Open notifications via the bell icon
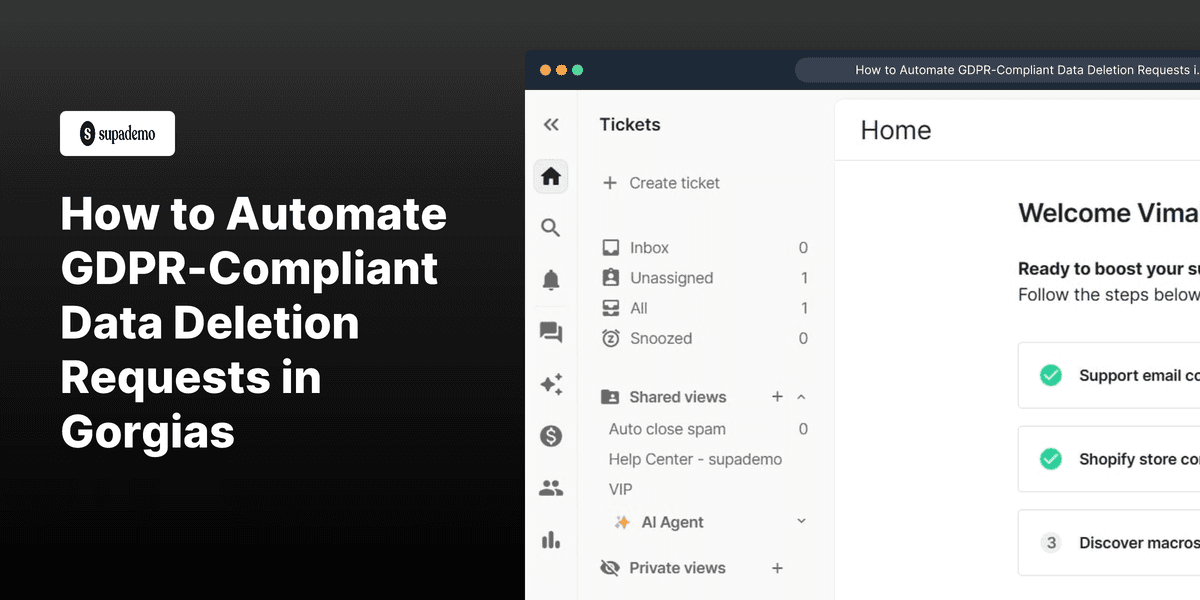The height and width of the screenshot is (600, 1200). [x=551, y=280]
